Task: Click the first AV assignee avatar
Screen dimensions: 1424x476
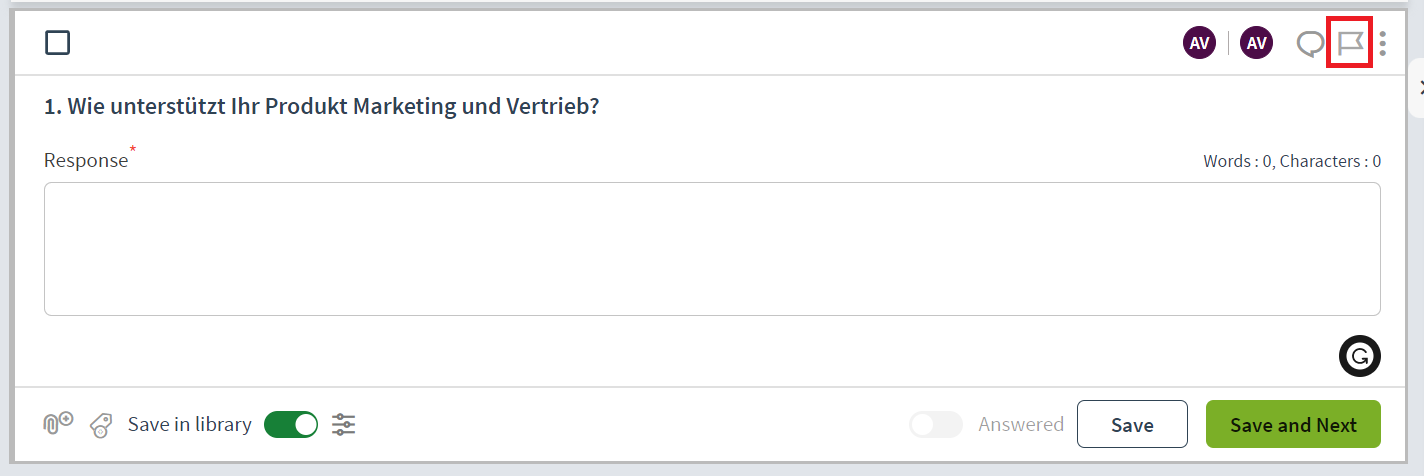Action: coord(1199,43)
